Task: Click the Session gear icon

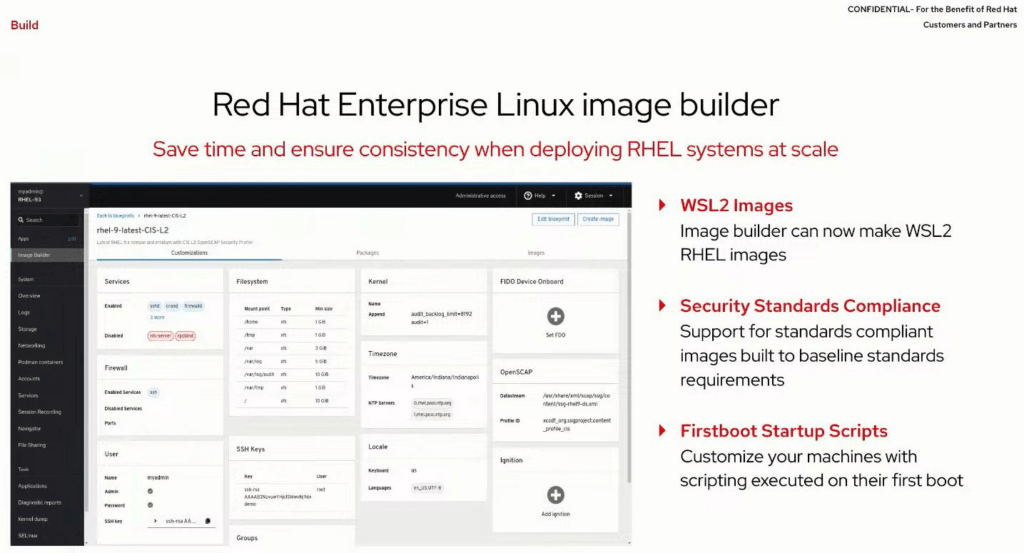Action: 578,195
